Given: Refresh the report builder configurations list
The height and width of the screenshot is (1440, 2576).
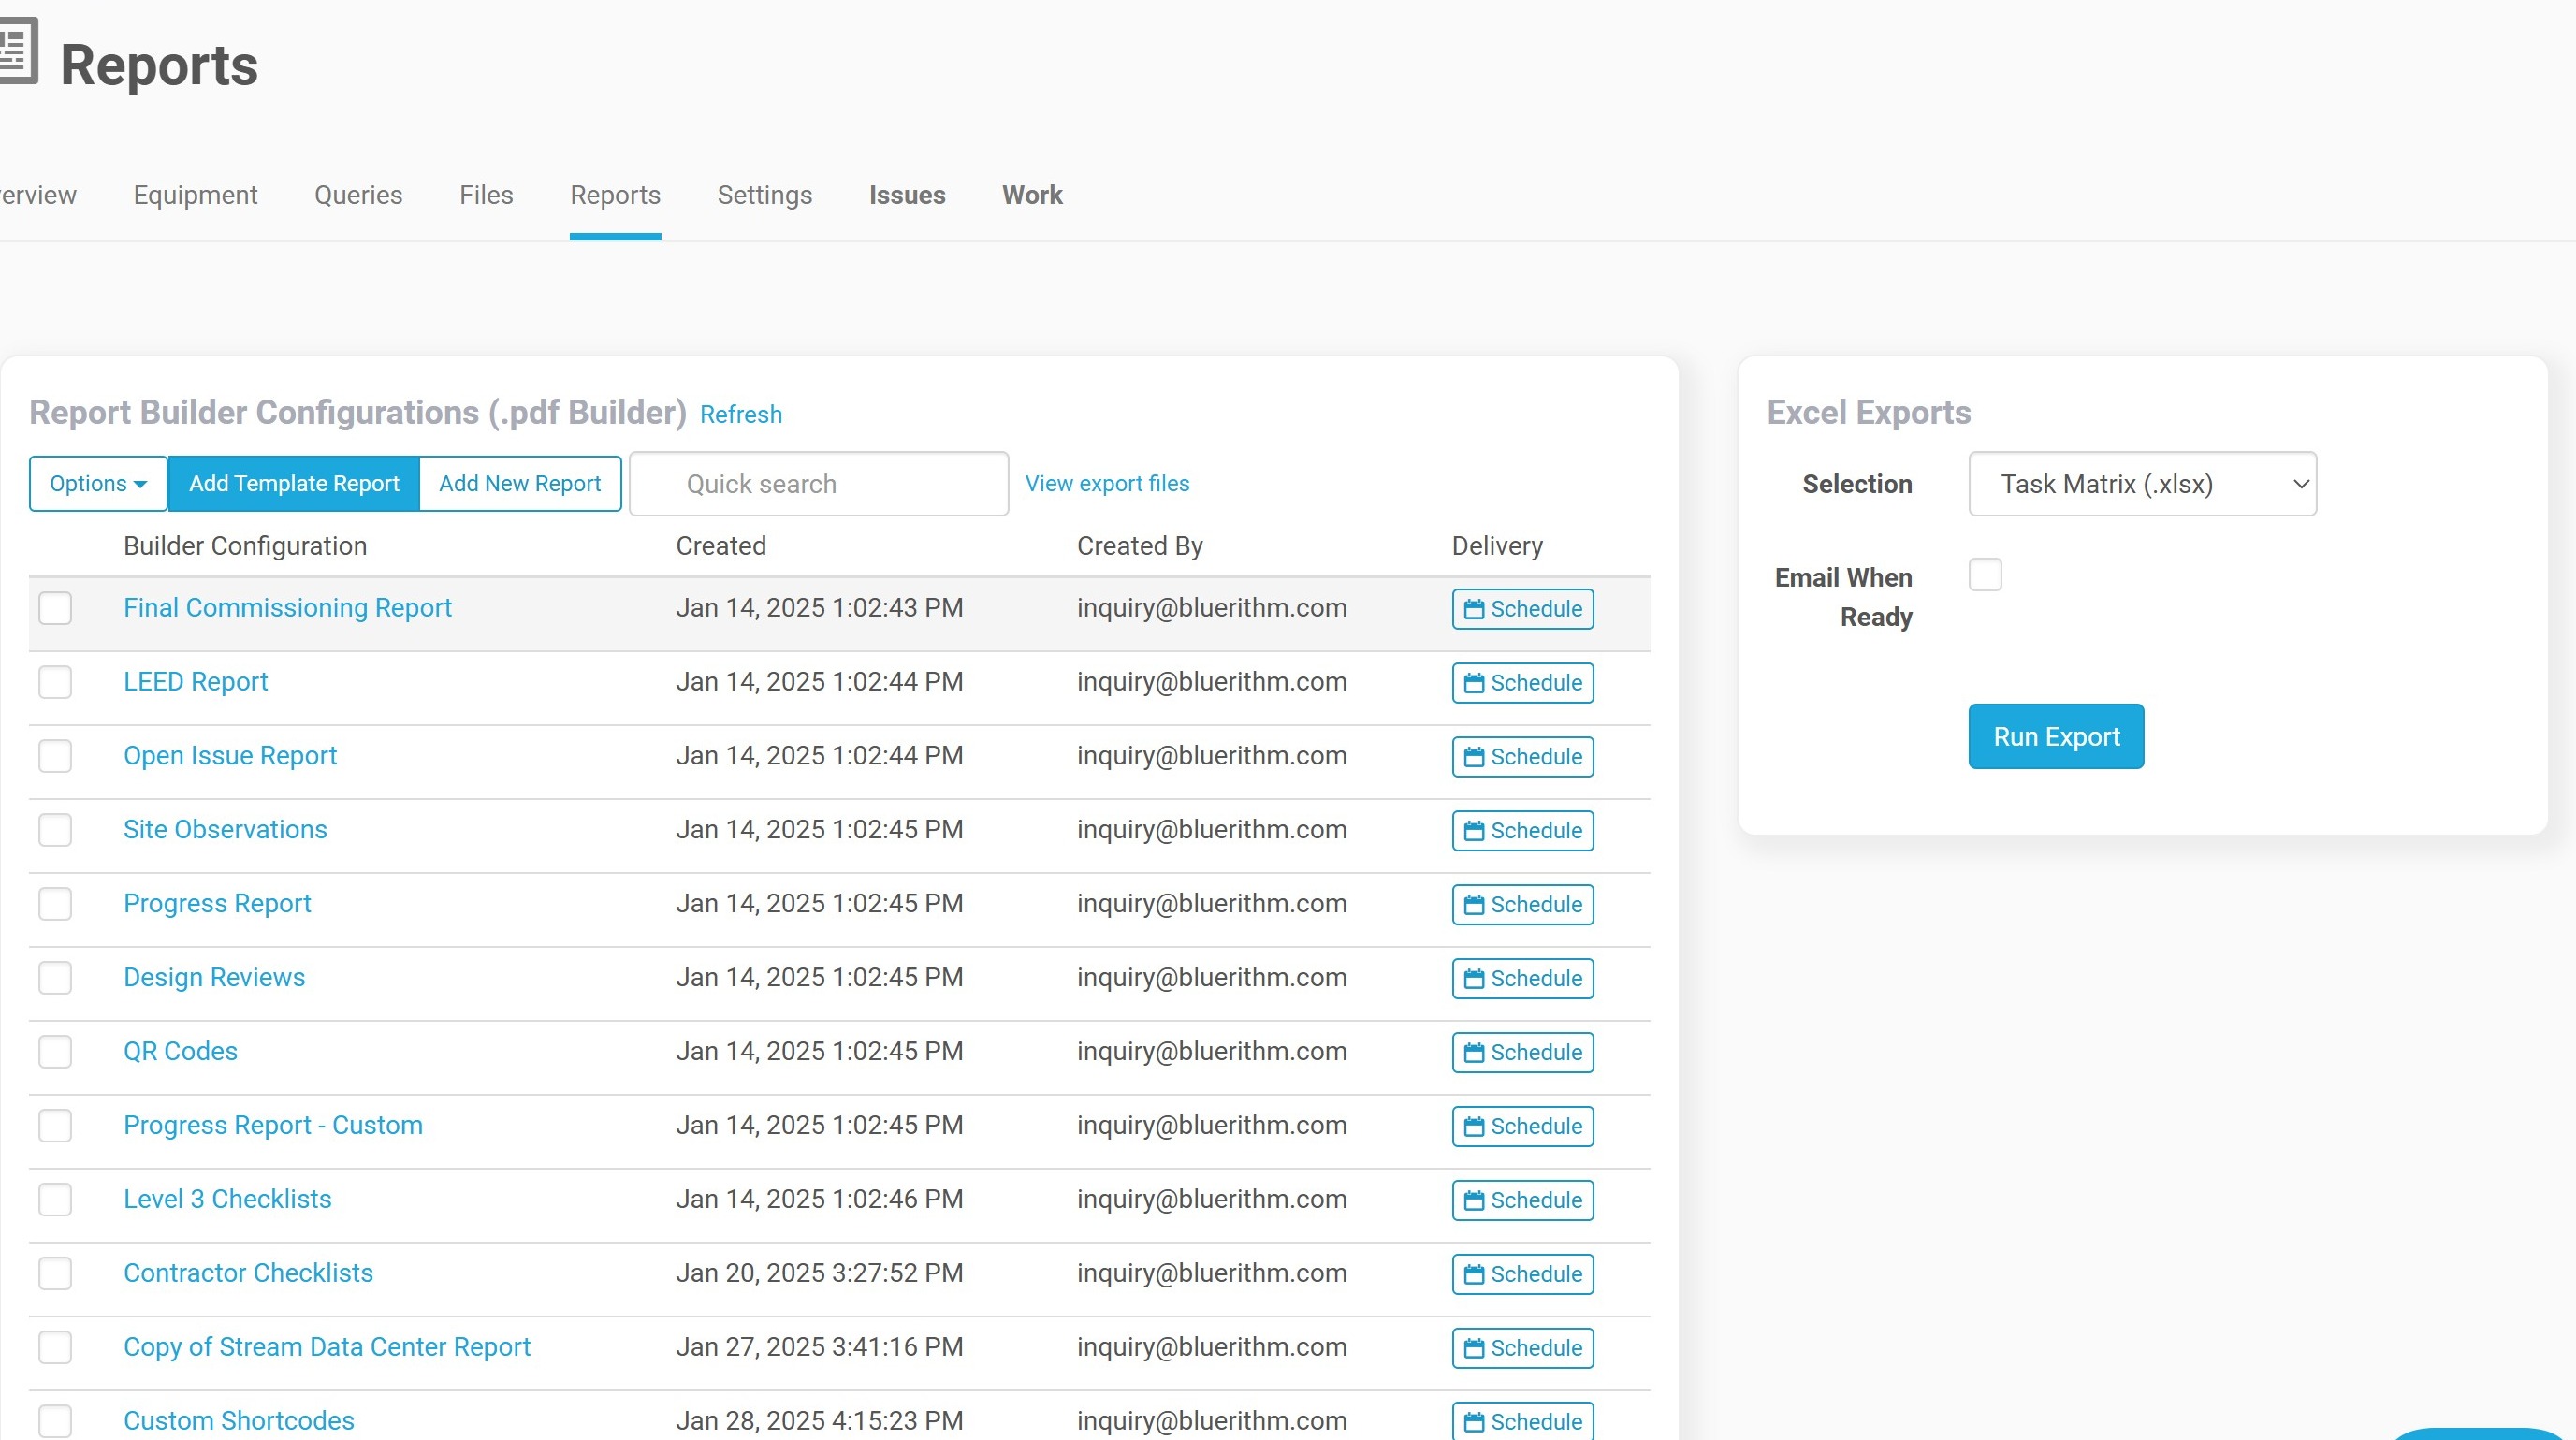Looking at the screenshot, I should 740,414.
